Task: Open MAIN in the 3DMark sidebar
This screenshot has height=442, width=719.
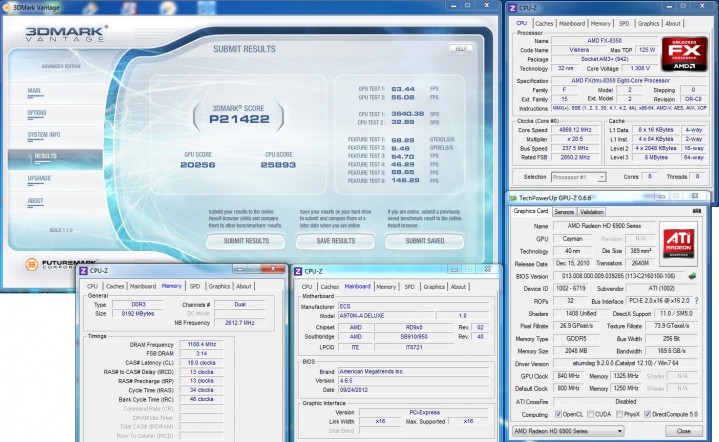Action: coord(34,91)
